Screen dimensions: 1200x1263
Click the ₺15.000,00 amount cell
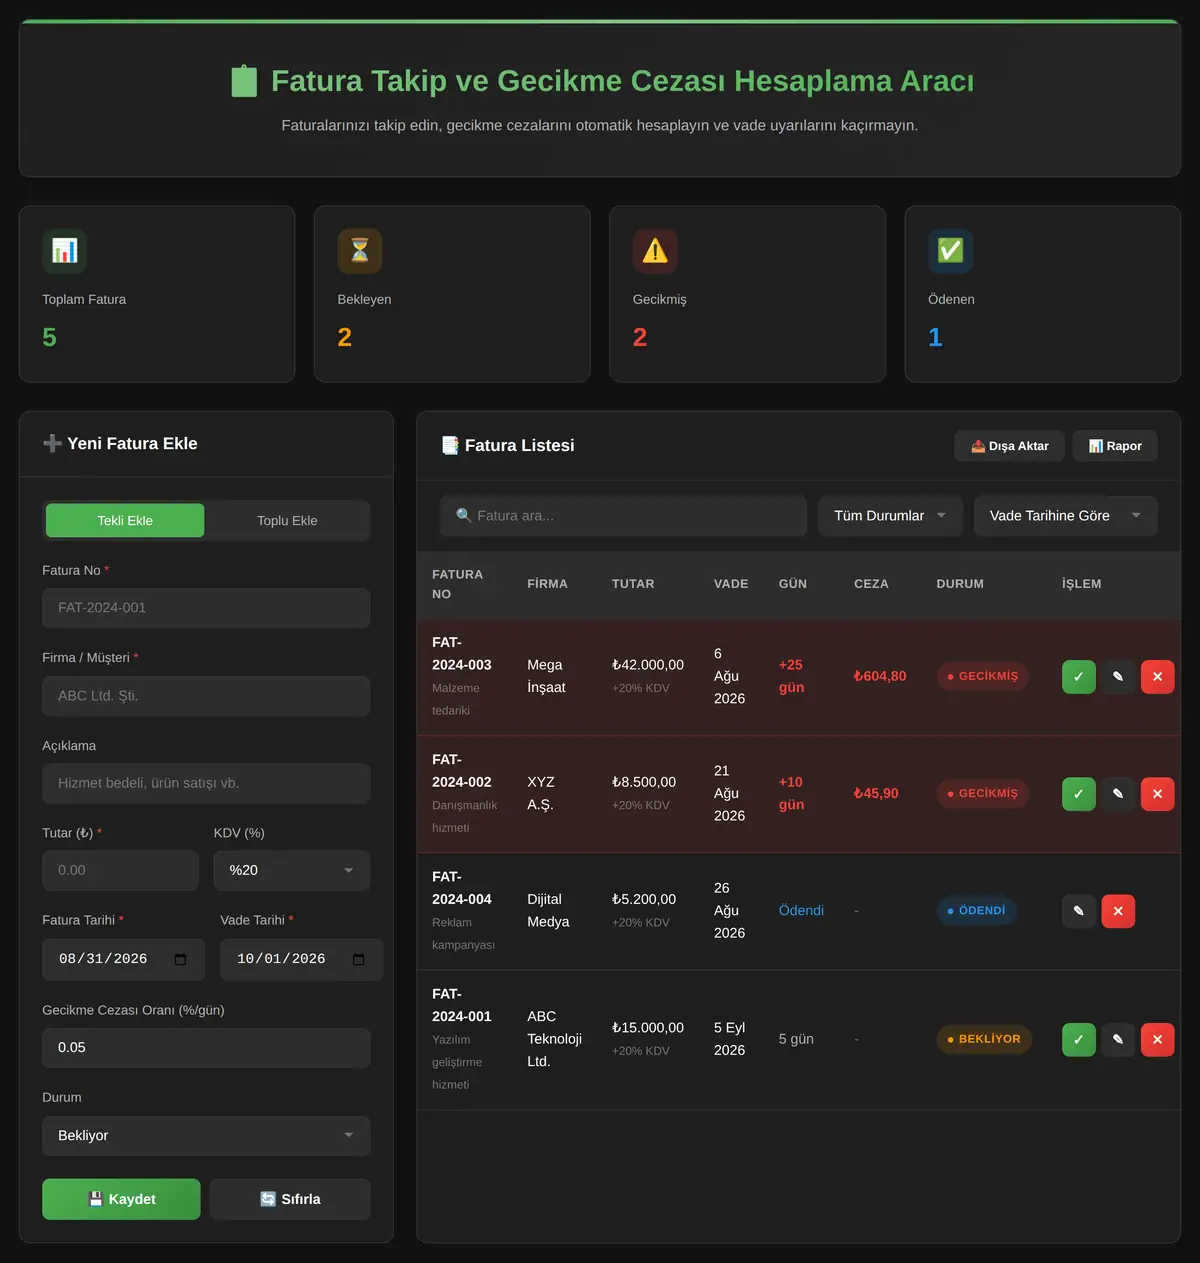(648, 1028)
